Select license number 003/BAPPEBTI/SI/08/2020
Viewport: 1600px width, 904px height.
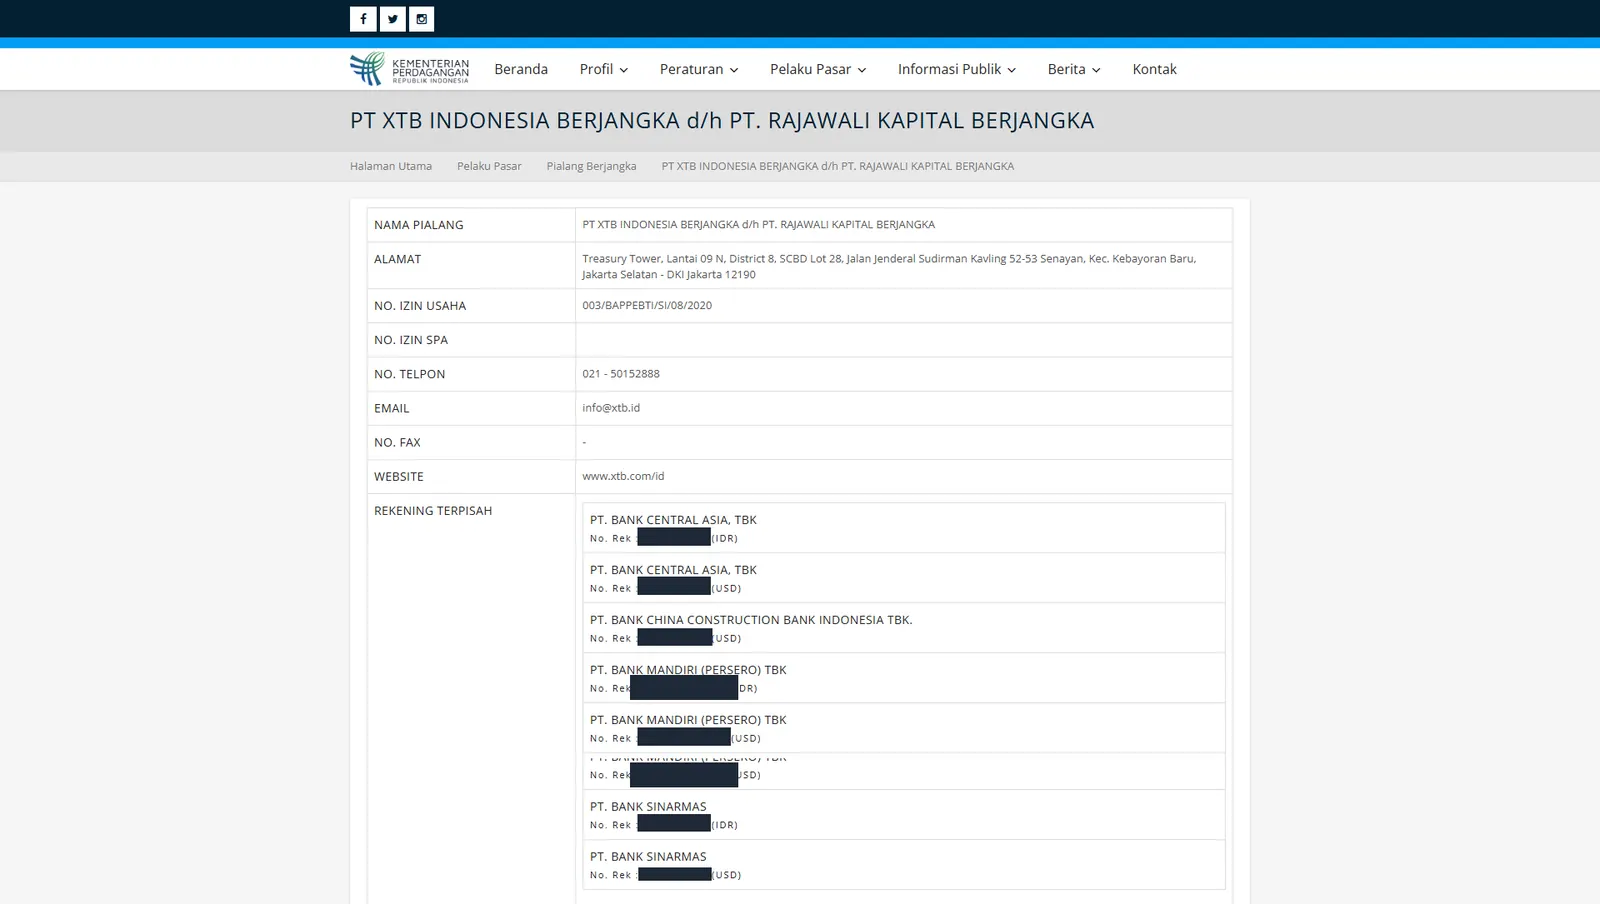647,305
